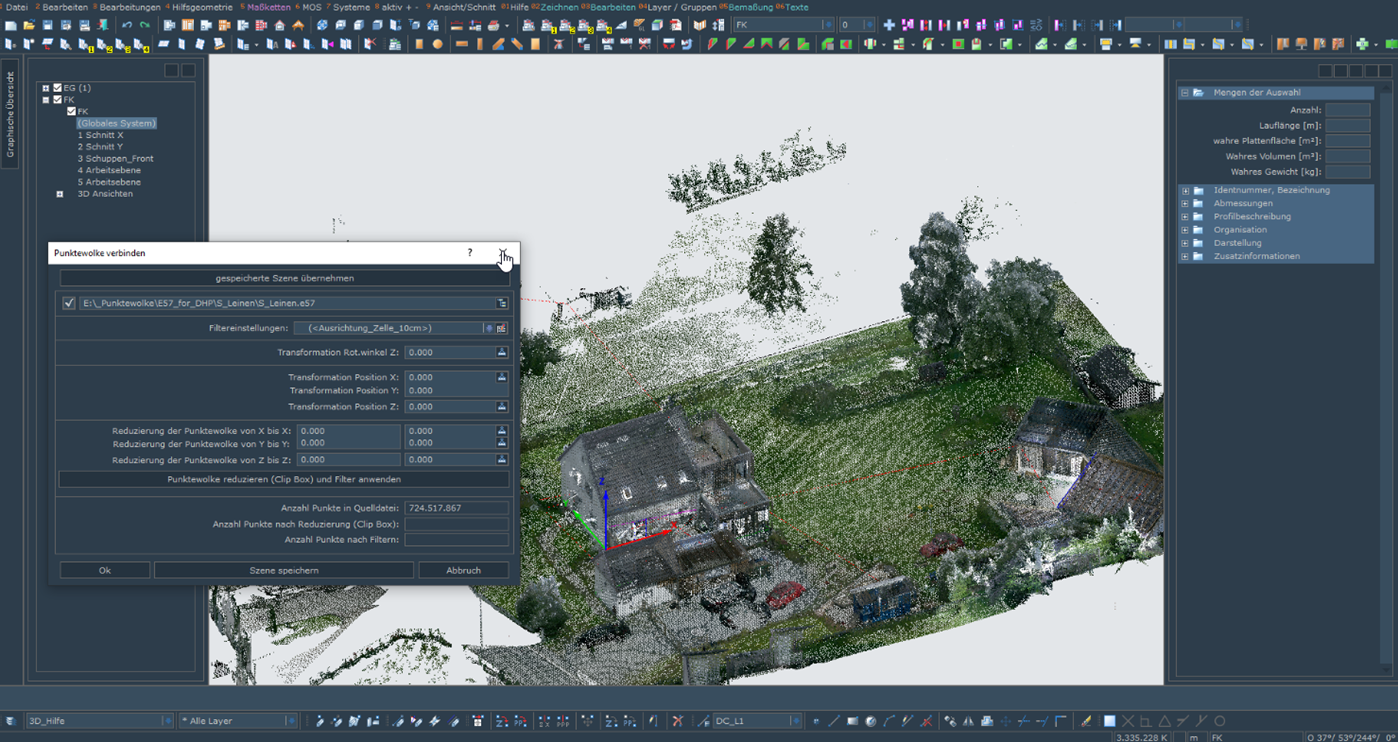
Task: Click Punktewolke reduzieren und Filter anwenden
Action: 284,479
